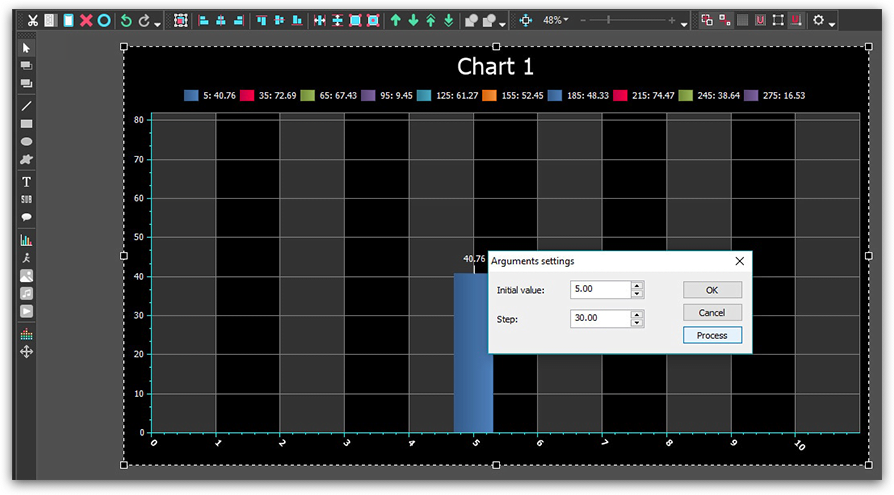Image resolution: width=894 pixels, height=495 pixels.
Task: Decrease Step value with down stepper
Action: pyautogui.click(x=637, y=323)
